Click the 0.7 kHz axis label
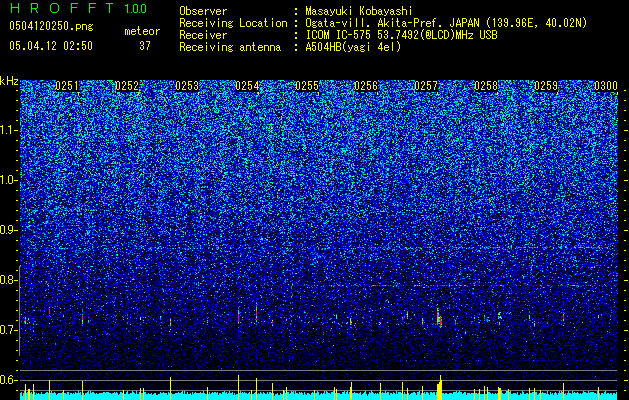 (8, 330)
